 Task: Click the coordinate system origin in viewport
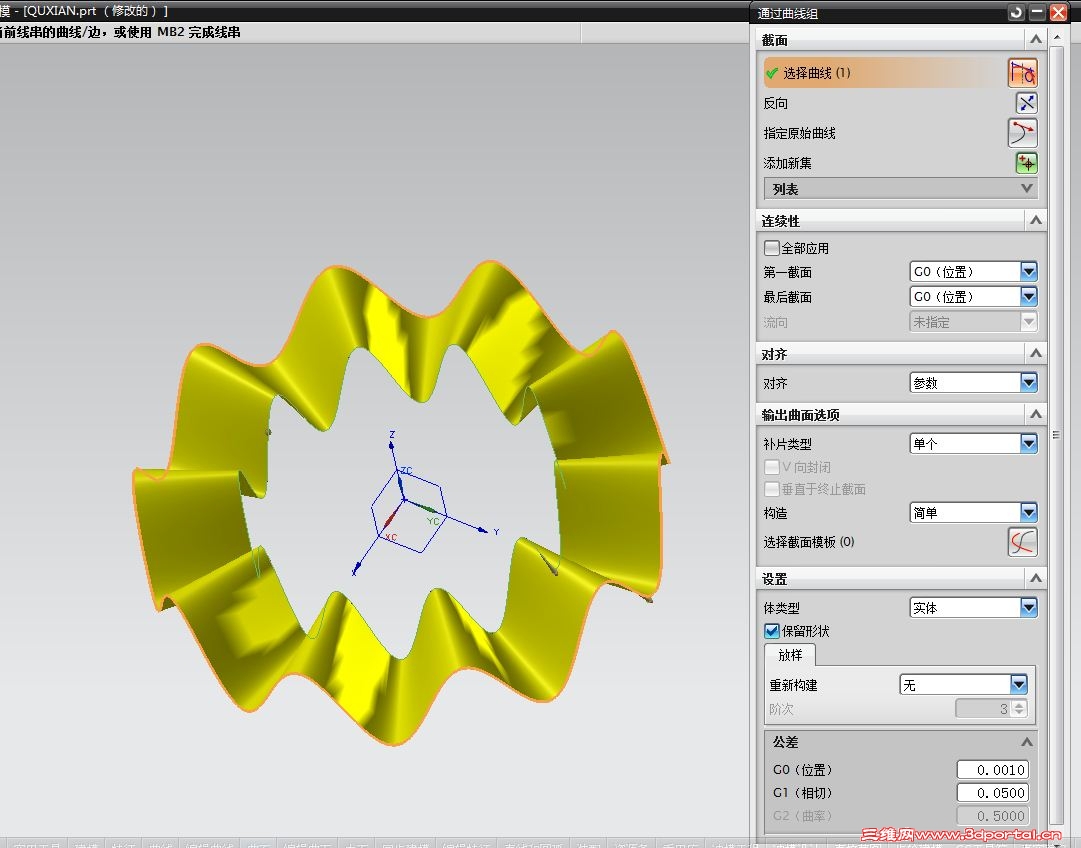pyautogui.click(x=404, y=499)
